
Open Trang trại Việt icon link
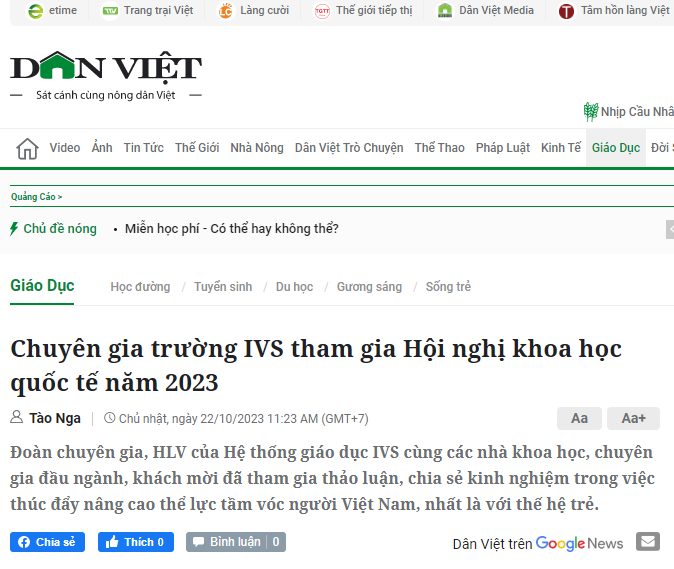tap(110, 11)
